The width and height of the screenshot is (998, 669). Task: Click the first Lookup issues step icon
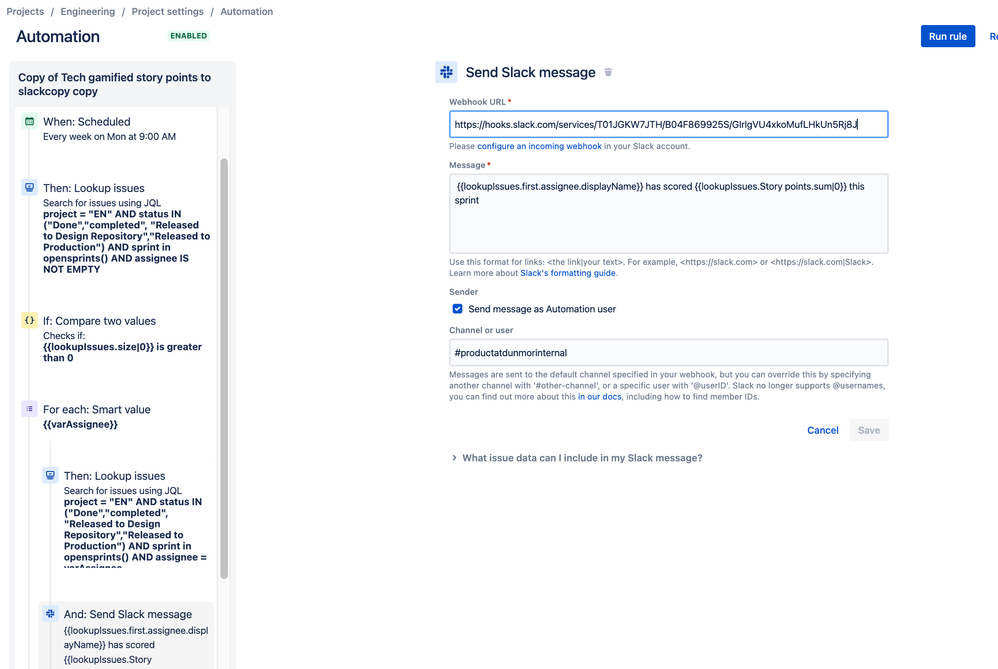(29, 187)
